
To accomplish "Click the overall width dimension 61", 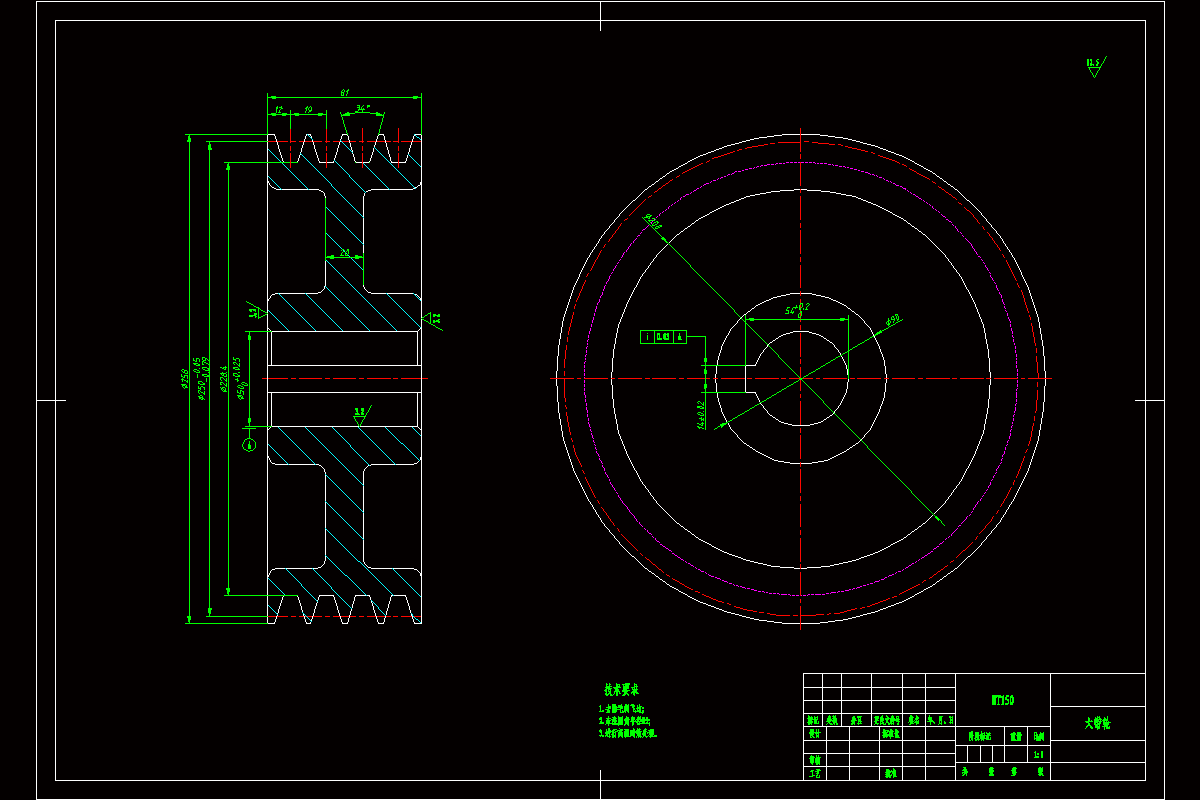I will 344,92.
